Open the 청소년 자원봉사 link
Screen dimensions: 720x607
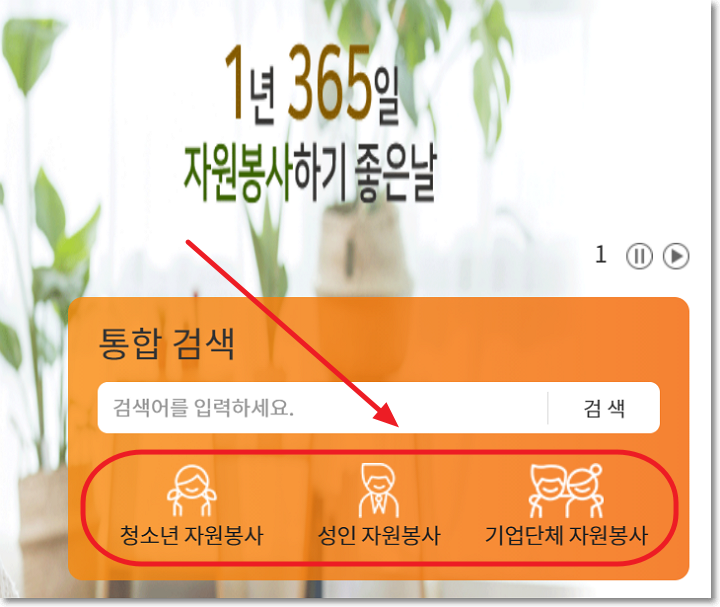tap(191, 535)
